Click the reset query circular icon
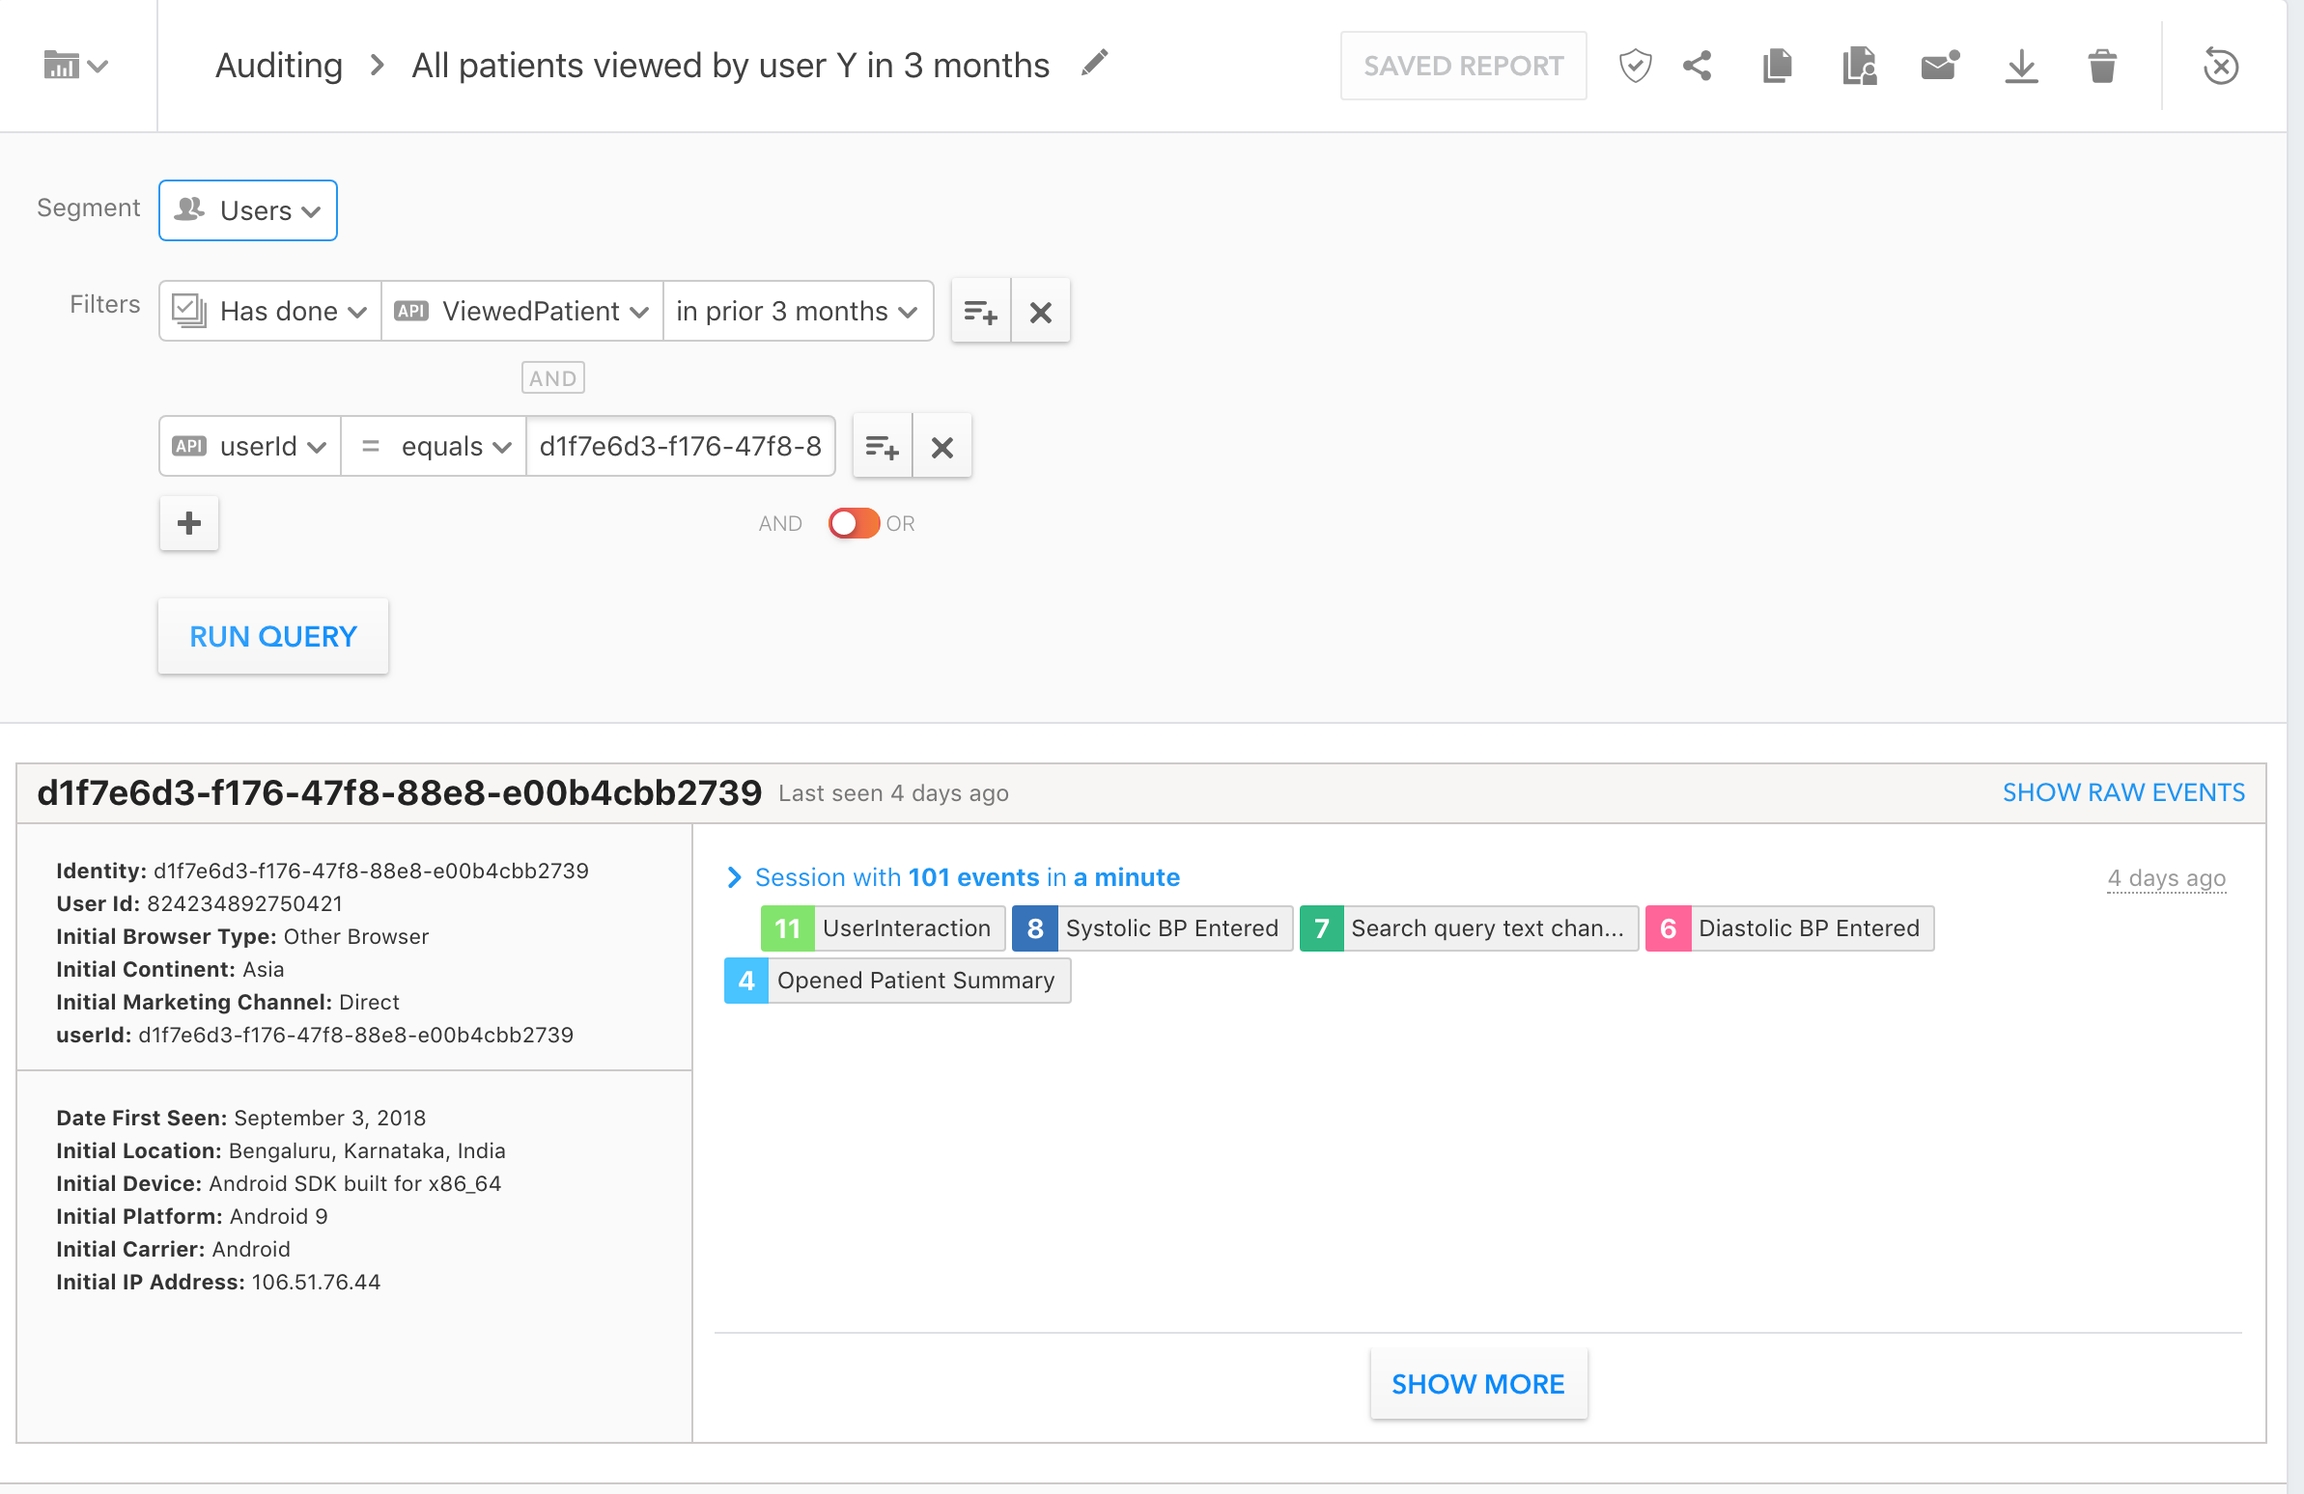Screen dimensions: 2304x1494 pyautogui.click(x=2221, y=66)
